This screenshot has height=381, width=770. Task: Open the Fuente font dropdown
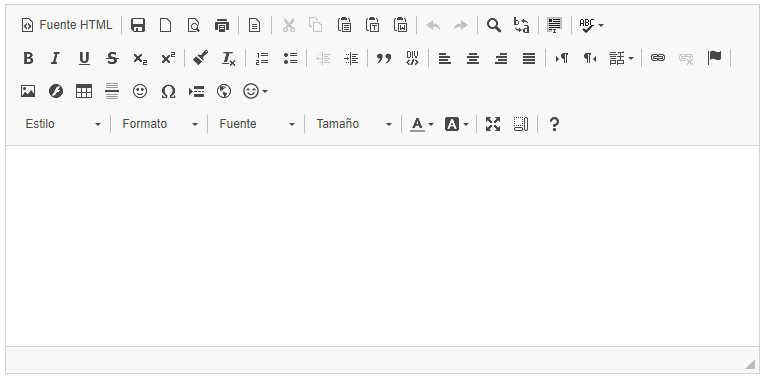coord(257,124)
